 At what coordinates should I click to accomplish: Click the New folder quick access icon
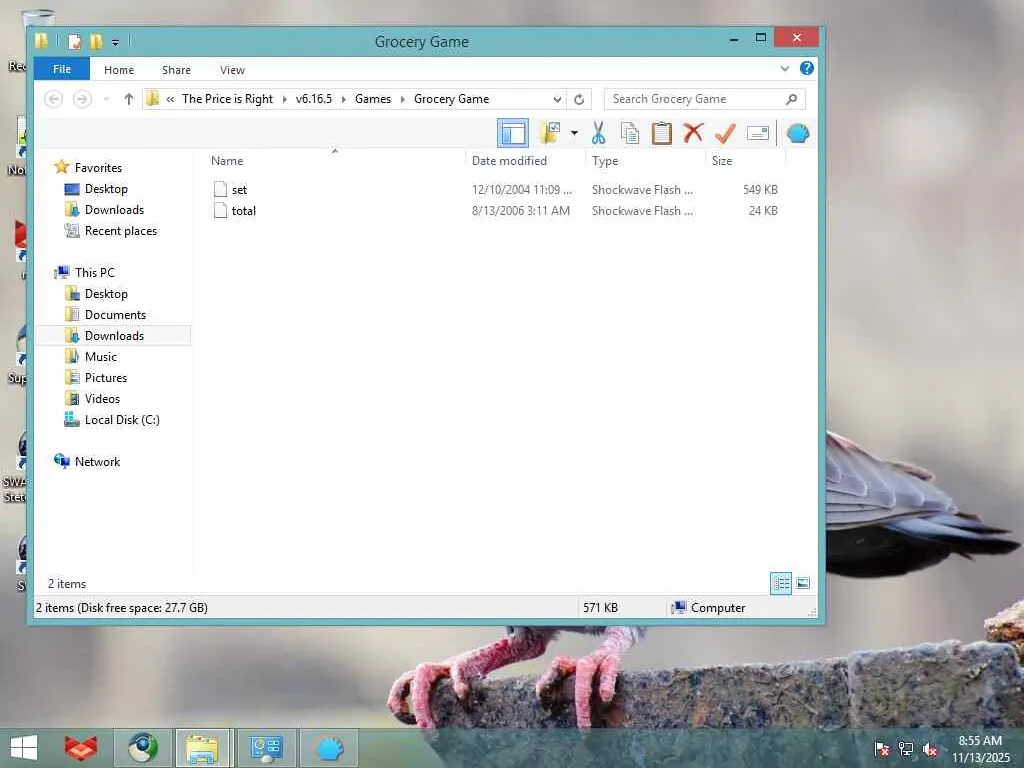(x=96, y=42)
